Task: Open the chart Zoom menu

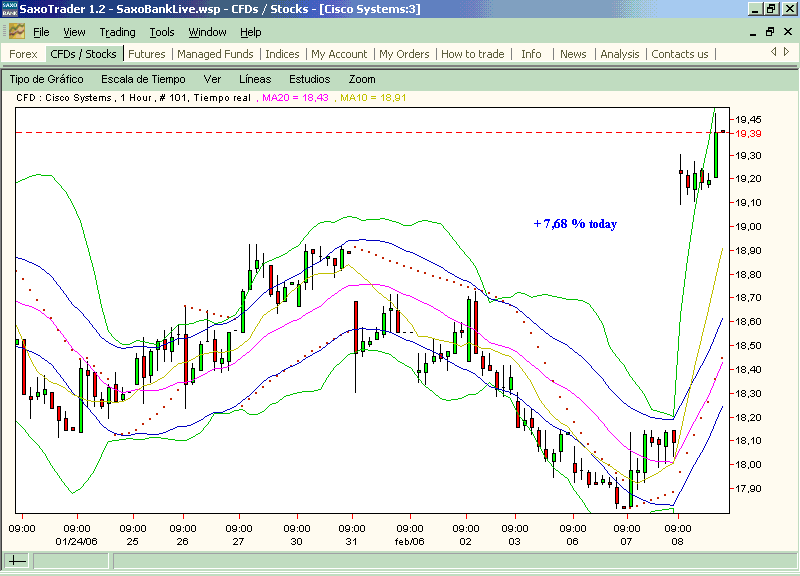Action: pyautogui.click(x=362, y=79)
